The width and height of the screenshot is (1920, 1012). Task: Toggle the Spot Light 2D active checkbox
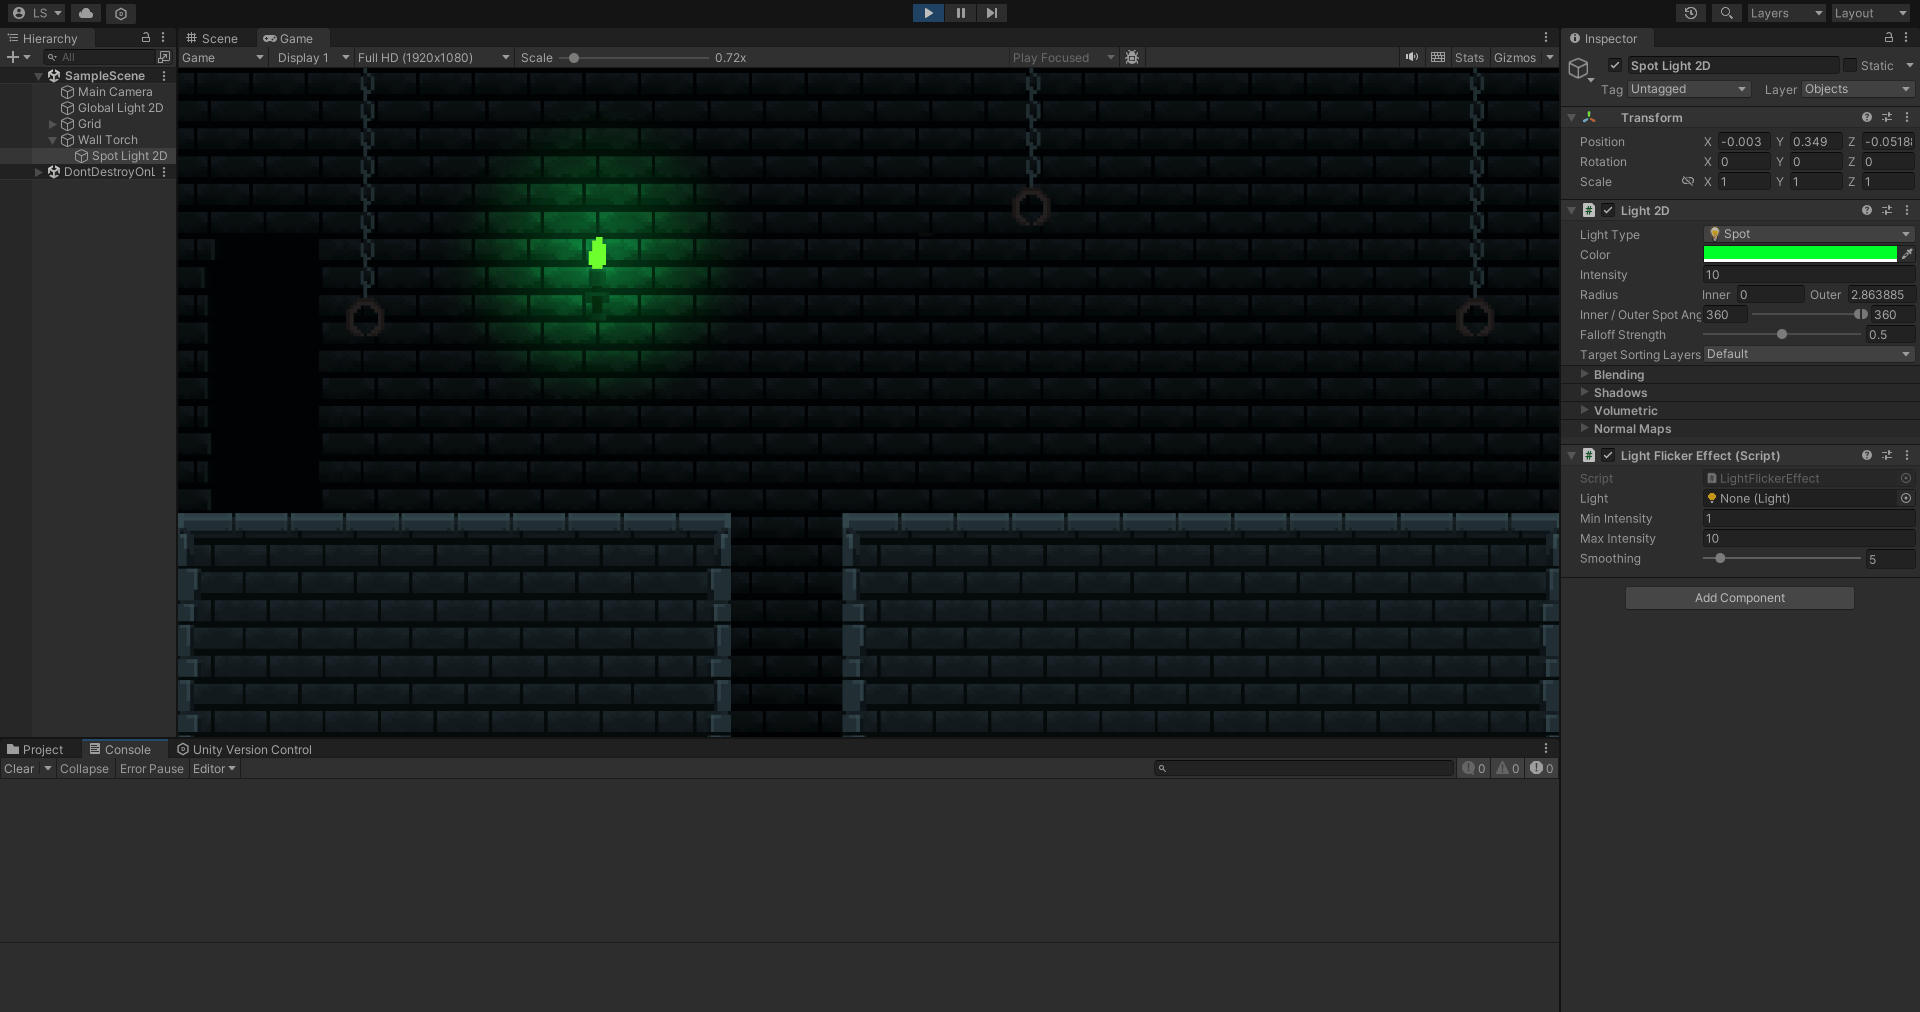(1615, 65)
